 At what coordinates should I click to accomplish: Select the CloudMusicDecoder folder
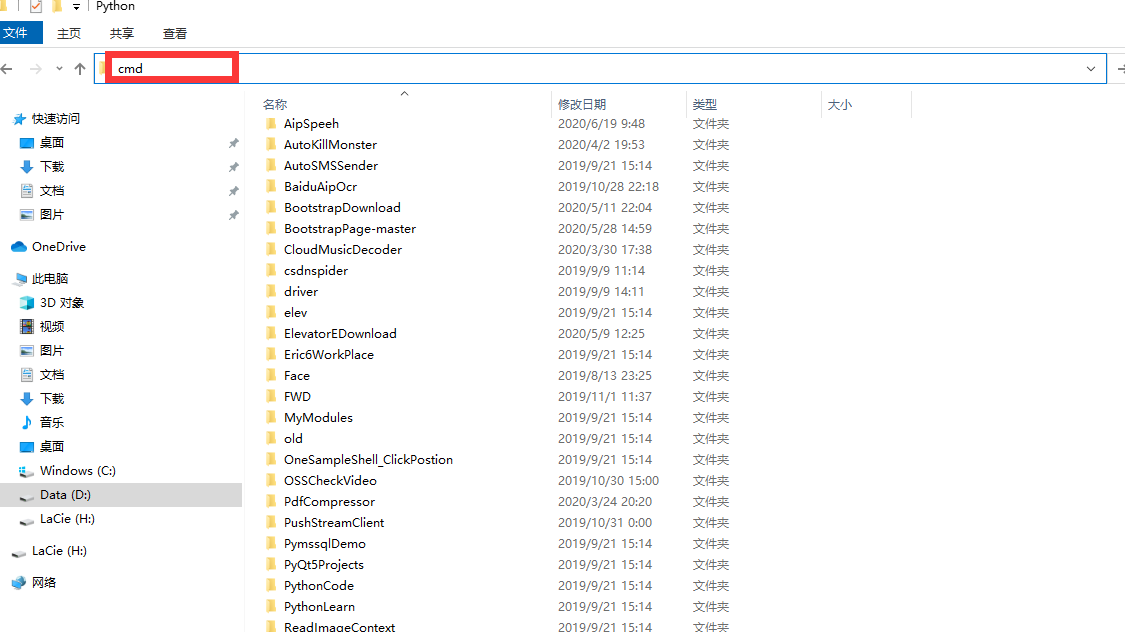343,250
